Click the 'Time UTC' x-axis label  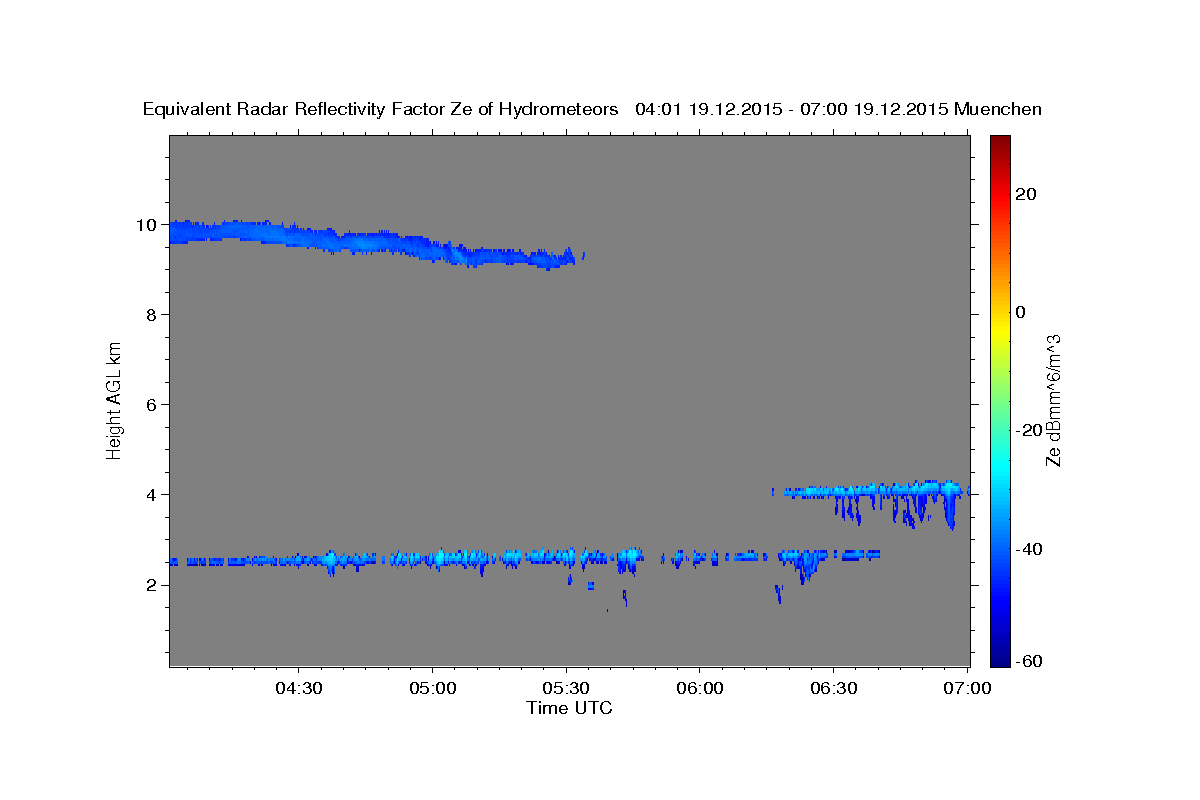click(x=569, y=708)
